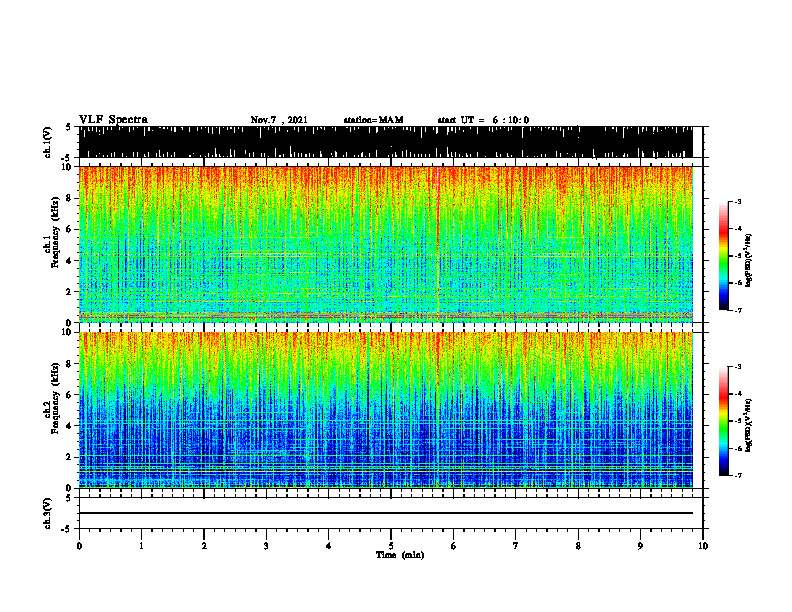Click the "Time (min)" axis label
The image size is (792, 612).
(x=400, y=555)
